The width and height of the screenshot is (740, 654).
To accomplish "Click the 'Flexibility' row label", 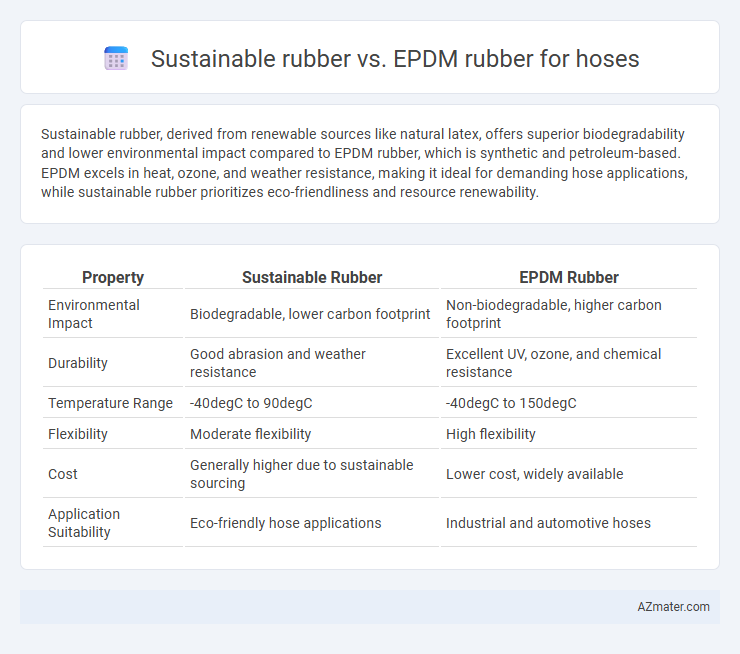I will [113, 434].
